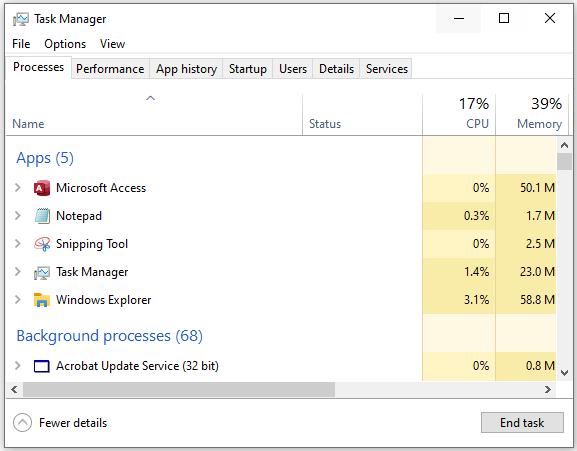Open the View menu

[112, 44]
